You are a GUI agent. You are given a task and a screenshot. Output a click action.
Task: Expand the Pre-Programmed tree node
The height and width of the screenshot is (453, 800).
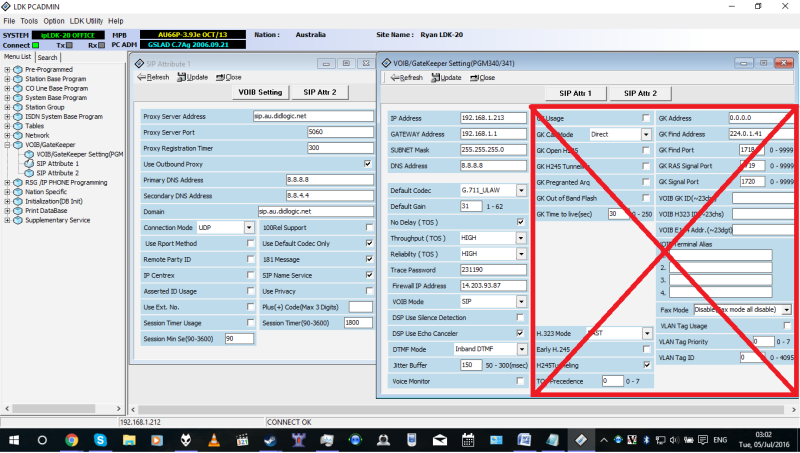[x=7, y=69]
